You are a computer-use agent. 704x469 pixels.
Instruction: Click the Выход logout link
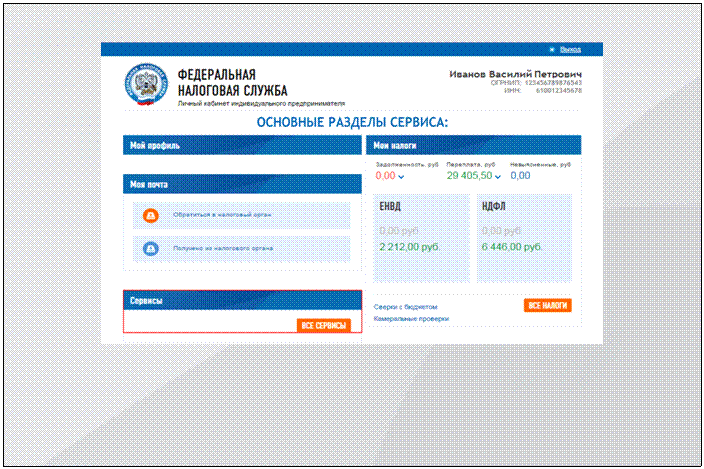[x=570, y=49]
